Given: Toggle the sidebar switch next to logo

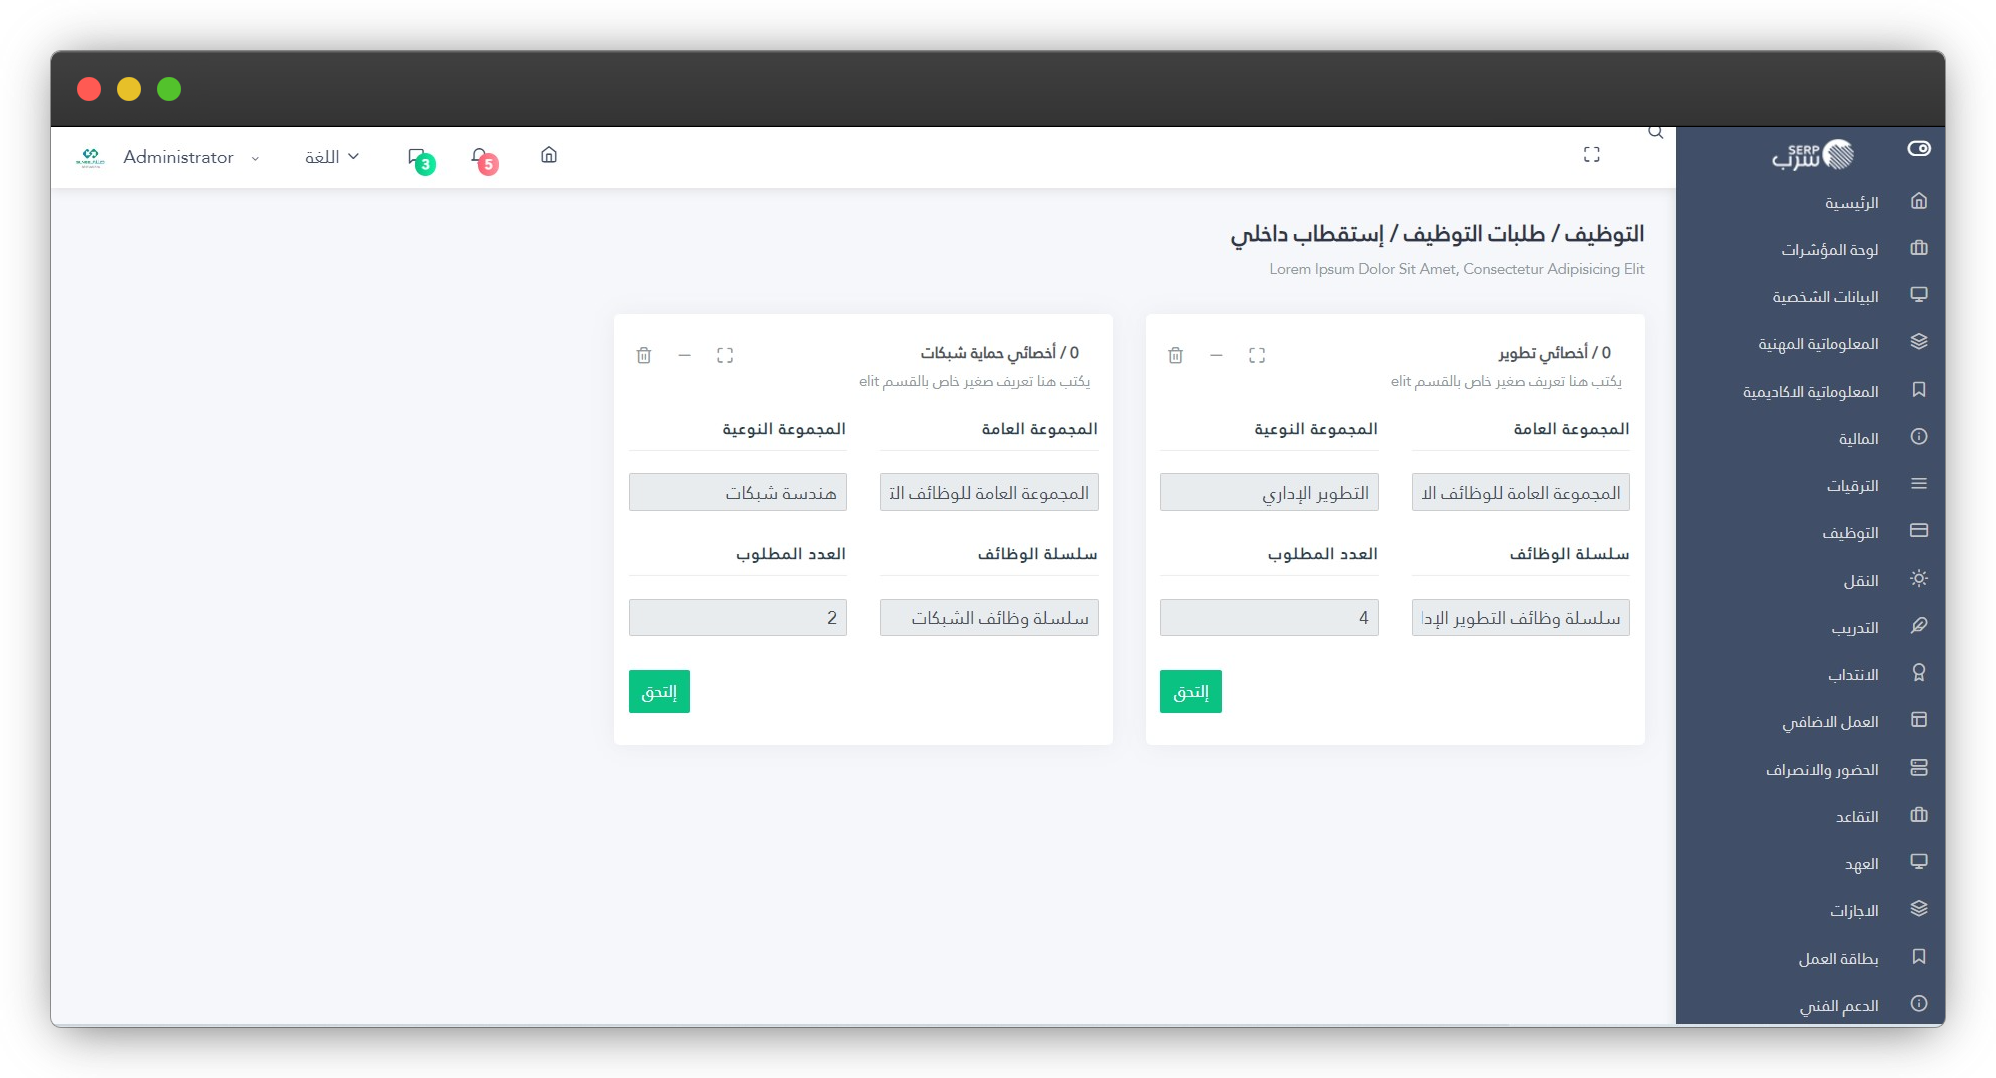Looking at the screenshot, I should coord(1918,149).
